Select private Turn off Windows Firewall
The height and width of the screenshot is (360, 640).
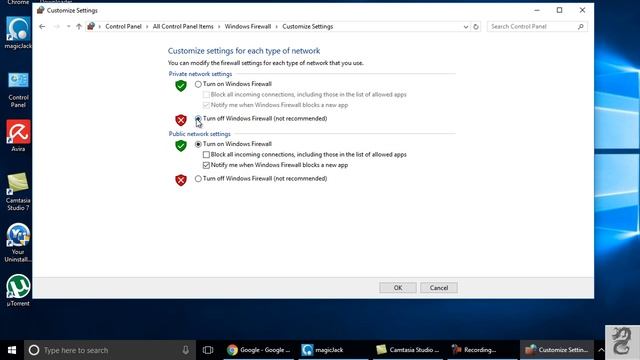pos(198,119)
